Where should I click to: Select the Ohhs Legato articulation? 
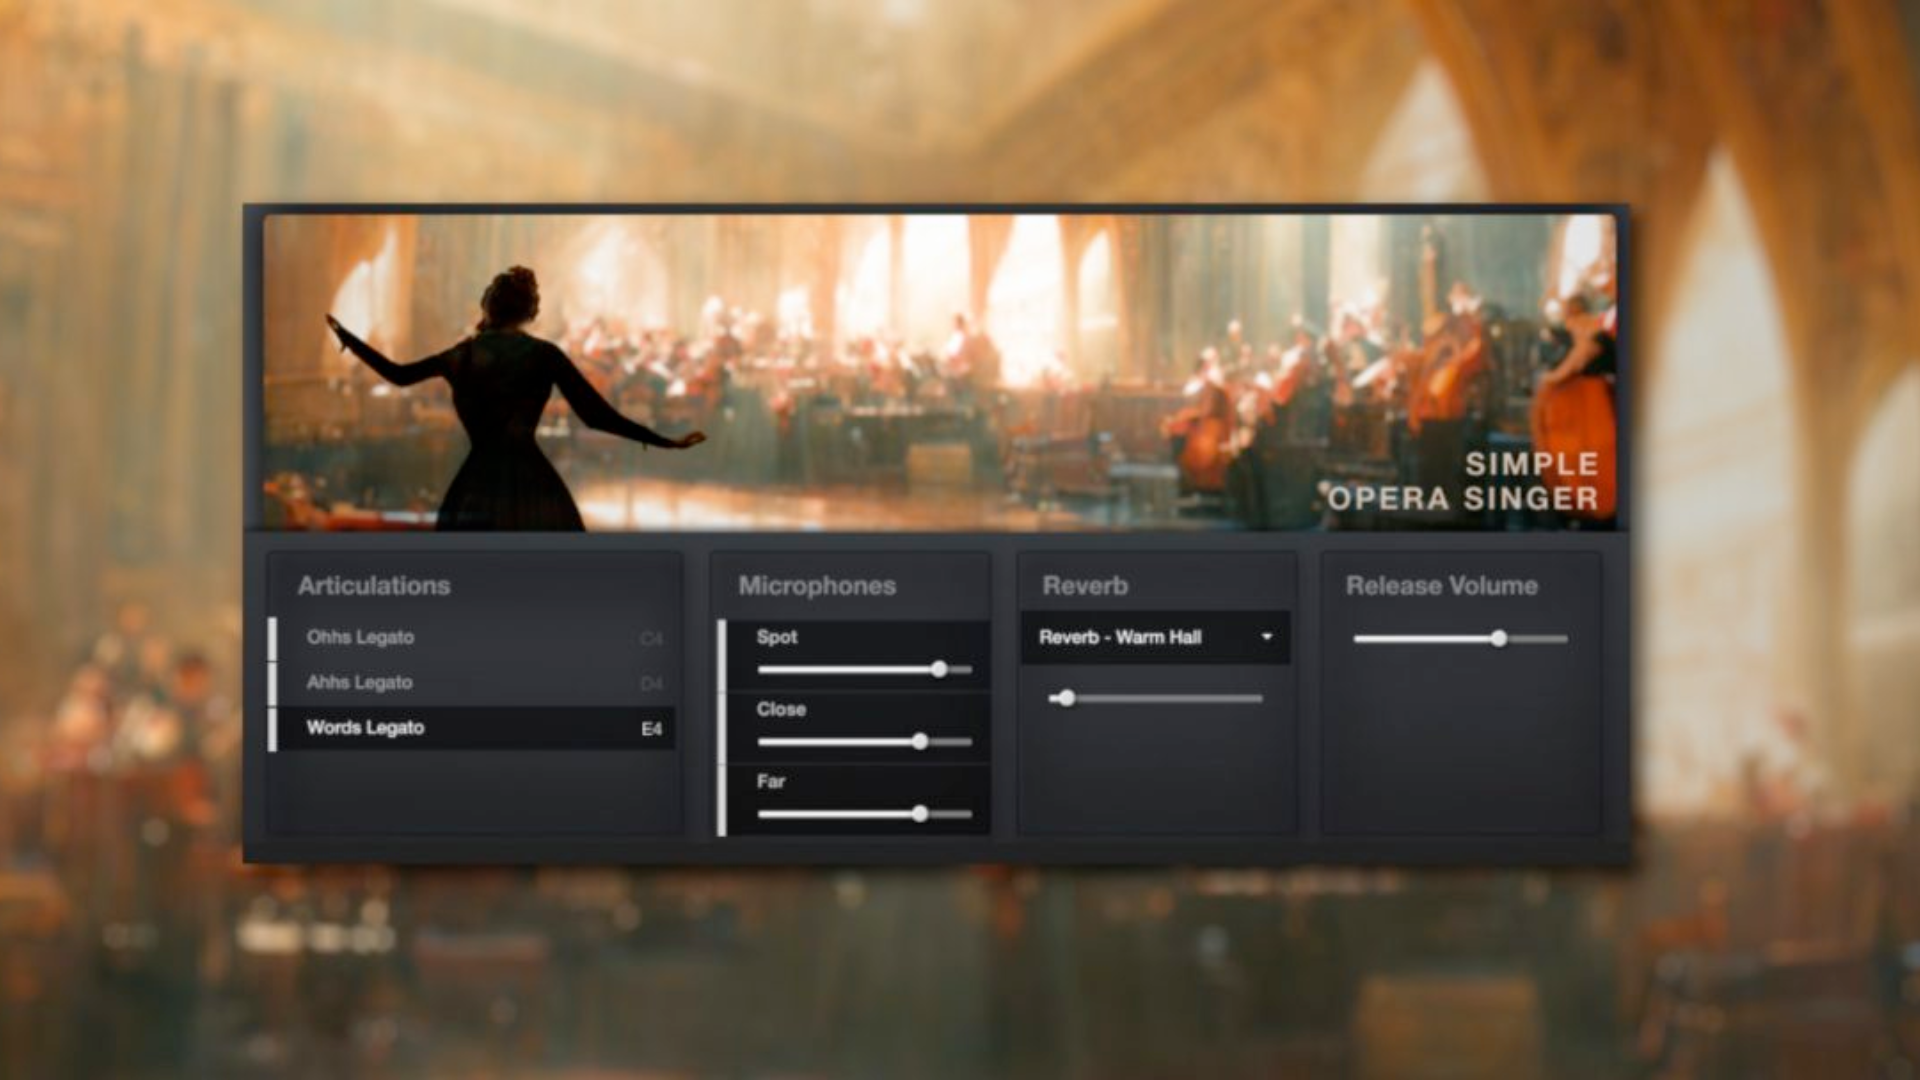click(361, 637)
